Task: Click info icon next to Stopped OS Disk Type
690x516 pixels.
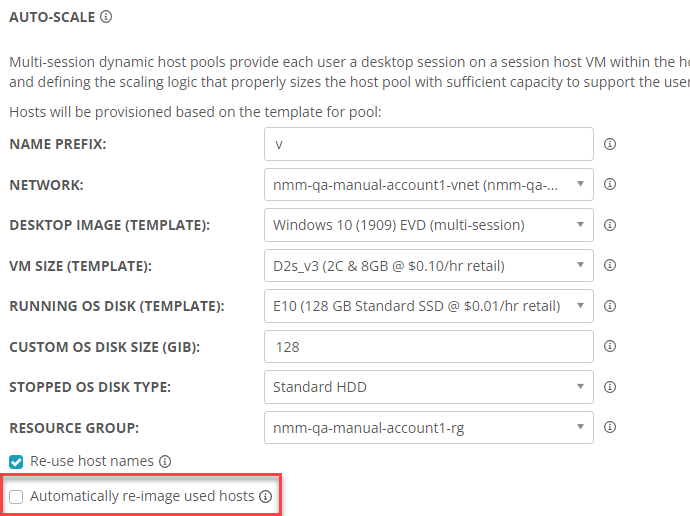Action: coord(609,387)
